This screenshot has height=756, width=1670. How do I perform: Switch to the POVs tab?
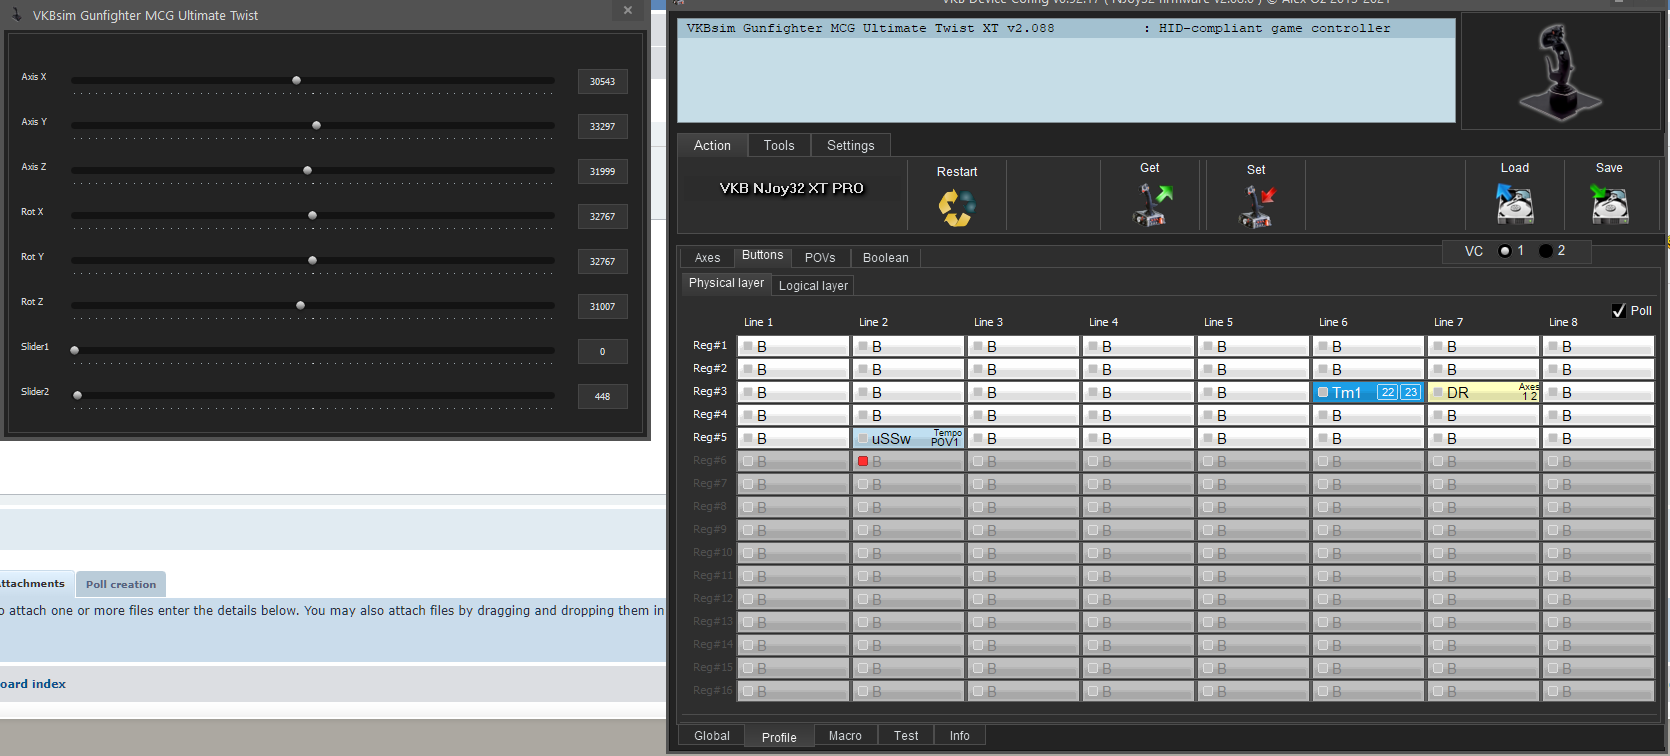point(820,258)
